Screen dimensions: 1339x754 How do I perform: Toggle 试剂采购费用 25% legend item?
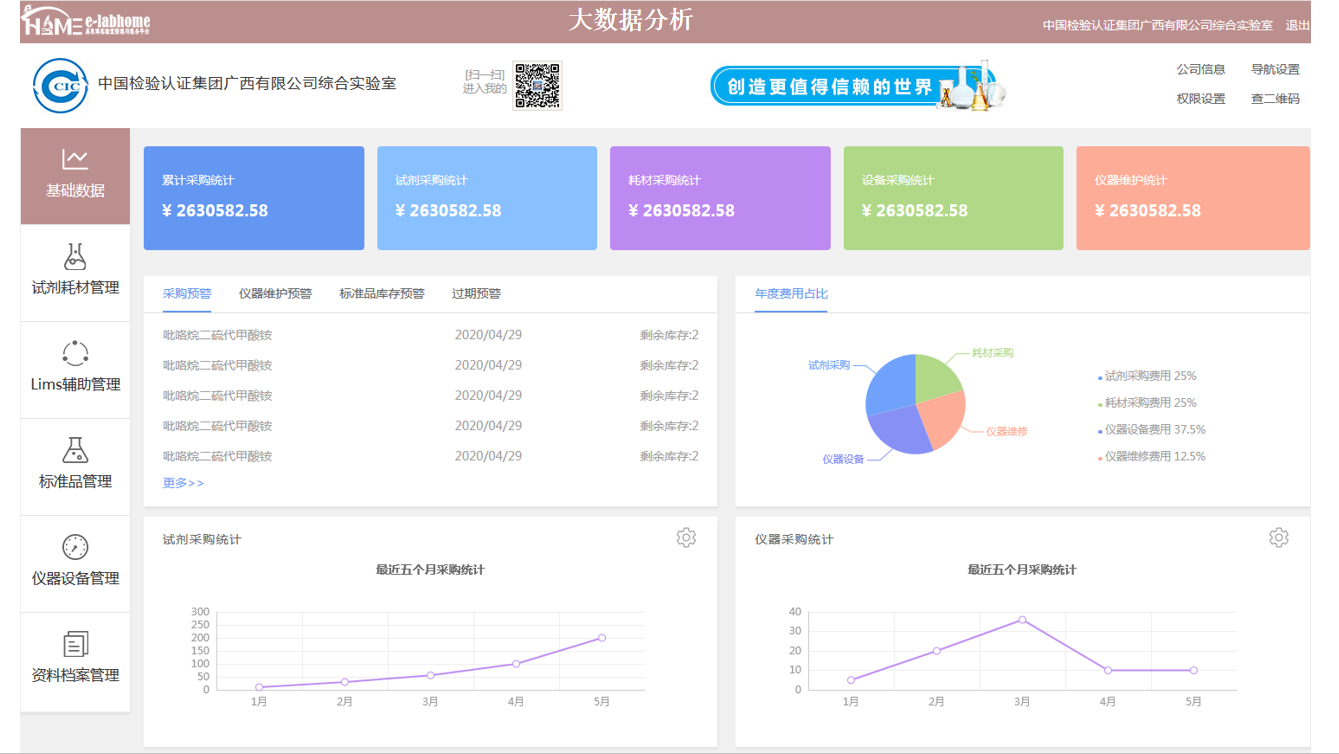click(1150, 377)
